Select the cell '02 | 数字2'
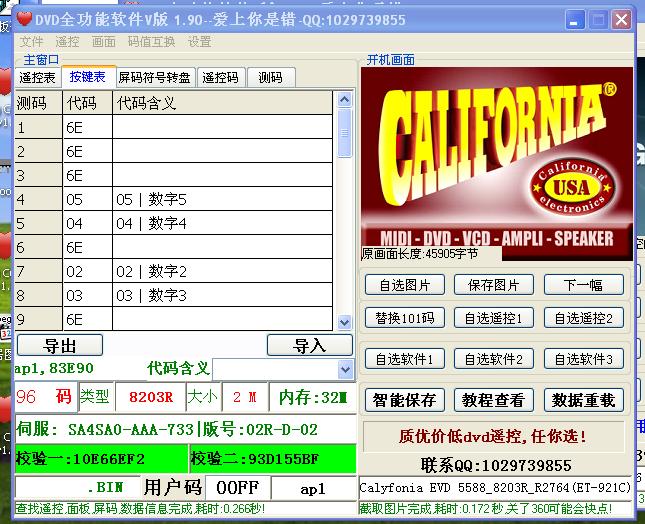The height and width of the screenshot is (524, 645). [x=222, y=271]
